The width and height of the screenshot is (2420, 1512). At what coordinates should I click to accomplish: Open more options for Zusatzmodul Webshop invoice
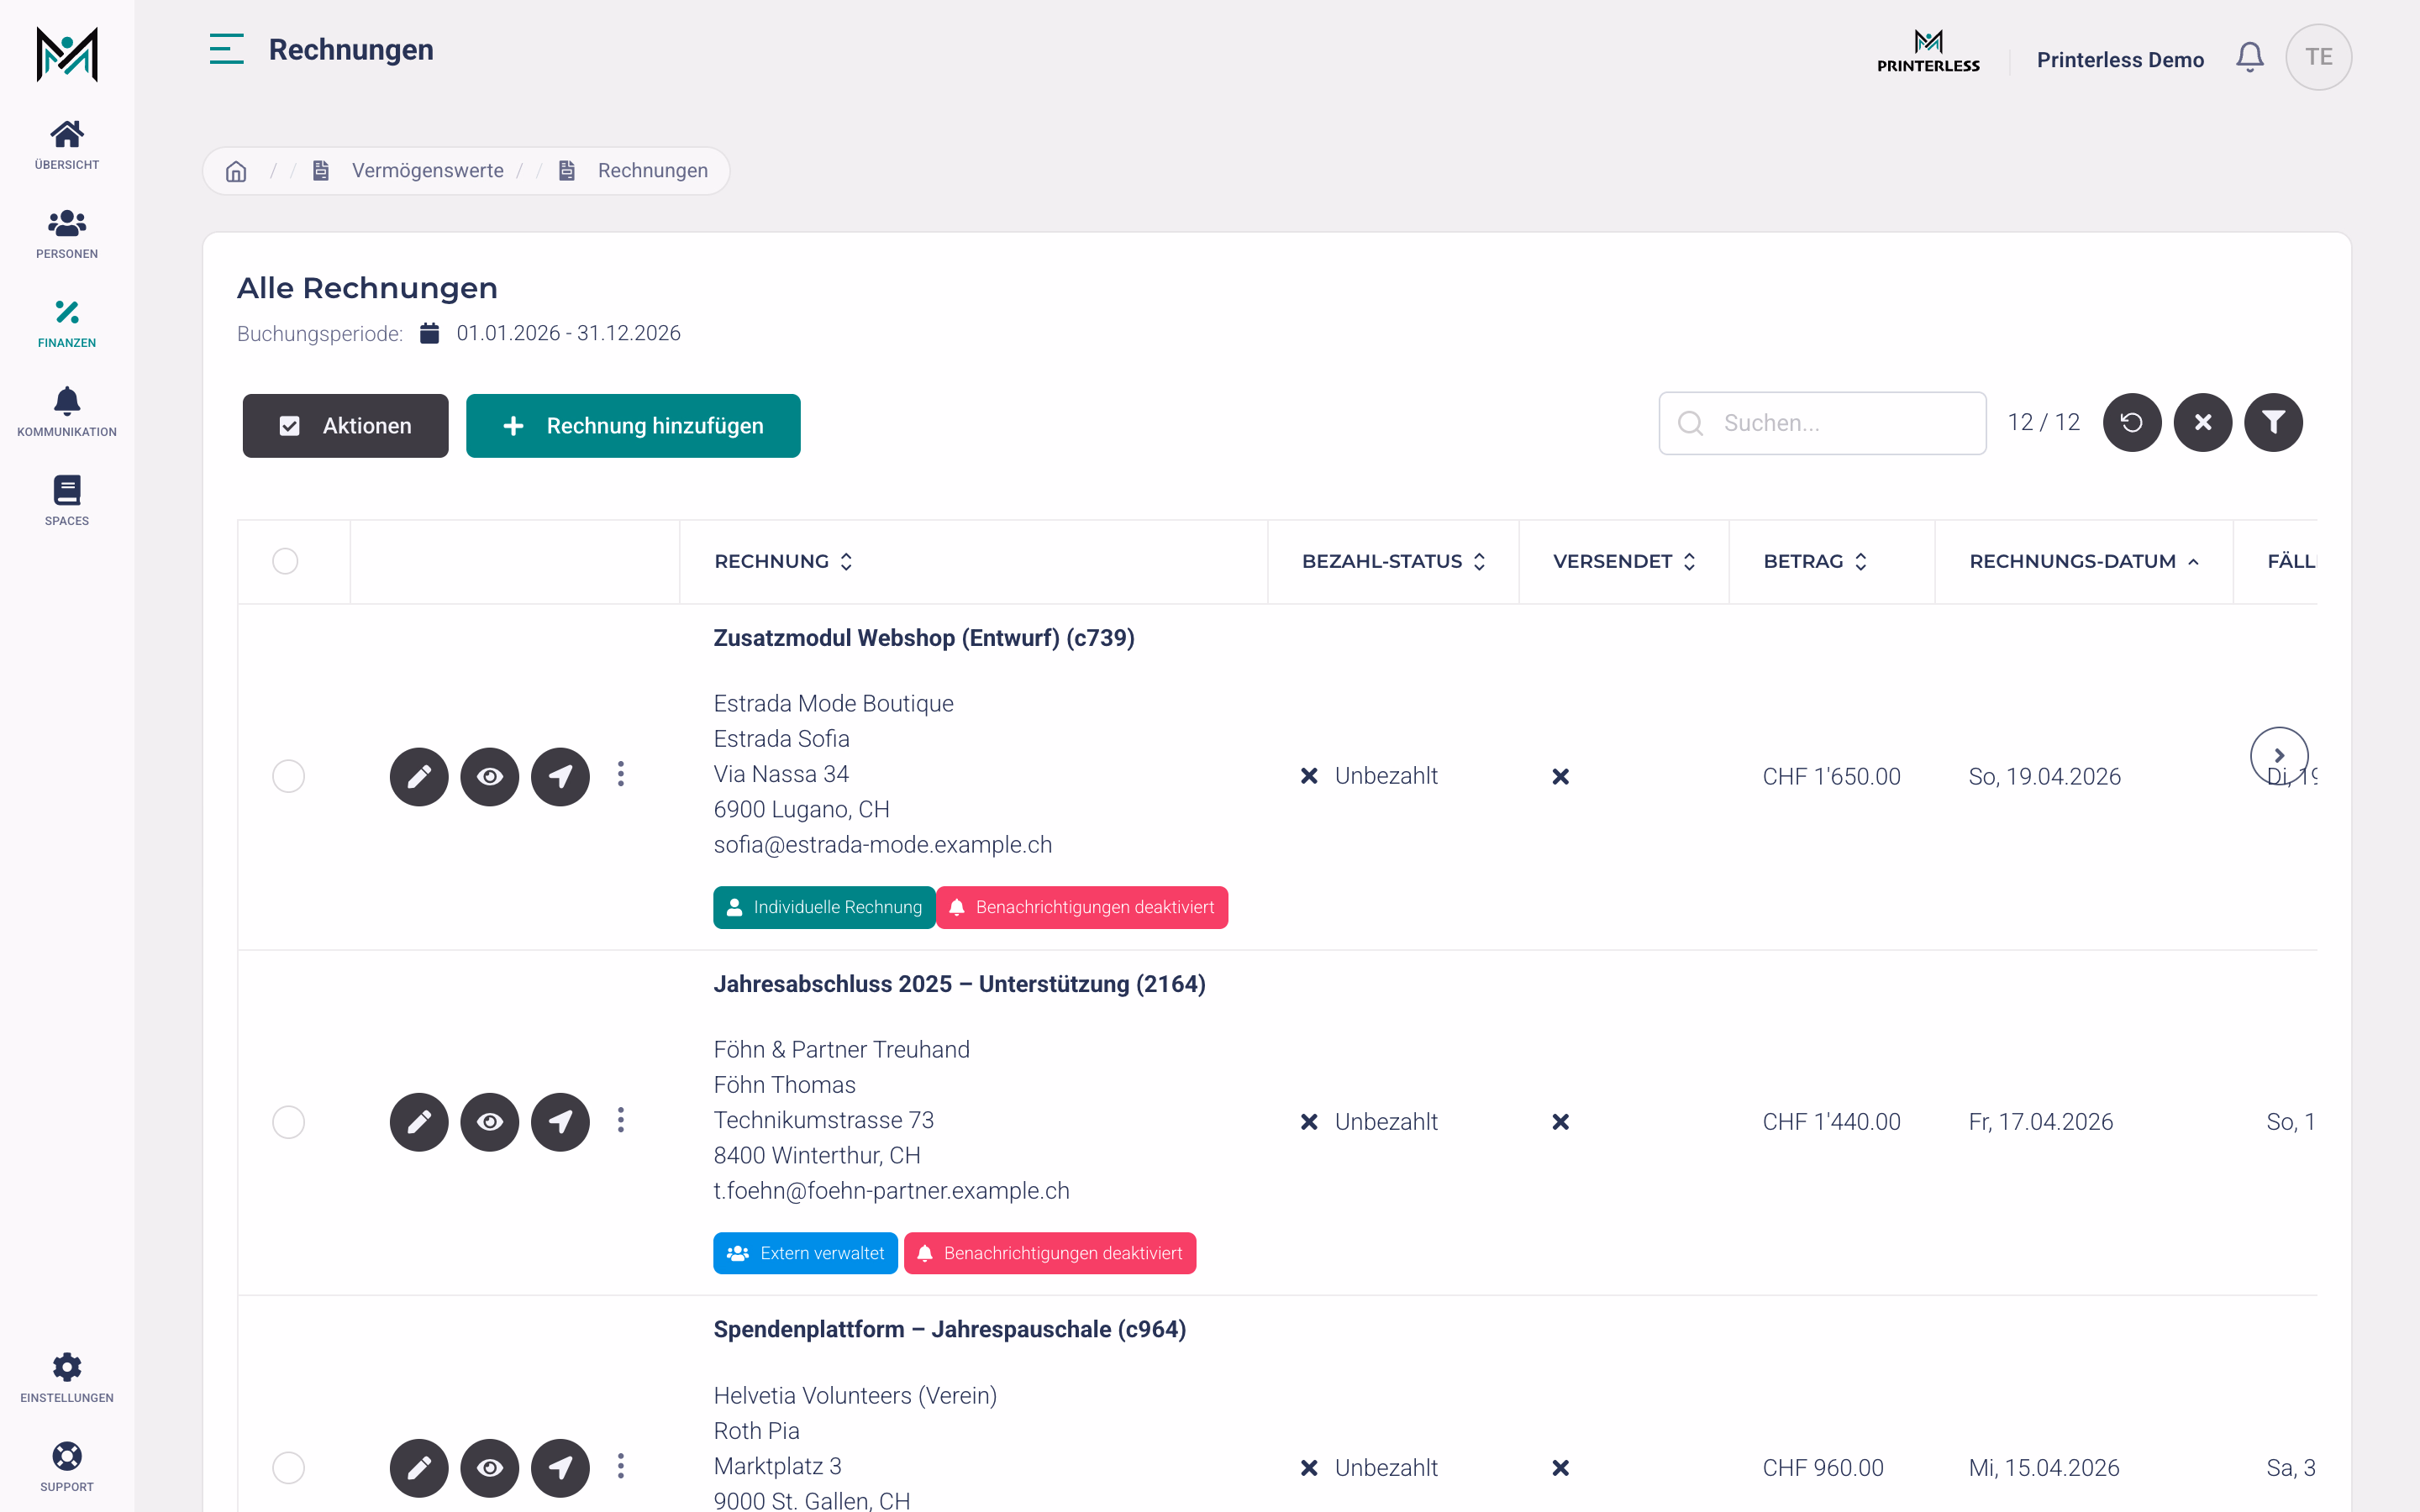click(x=621, y=774)
